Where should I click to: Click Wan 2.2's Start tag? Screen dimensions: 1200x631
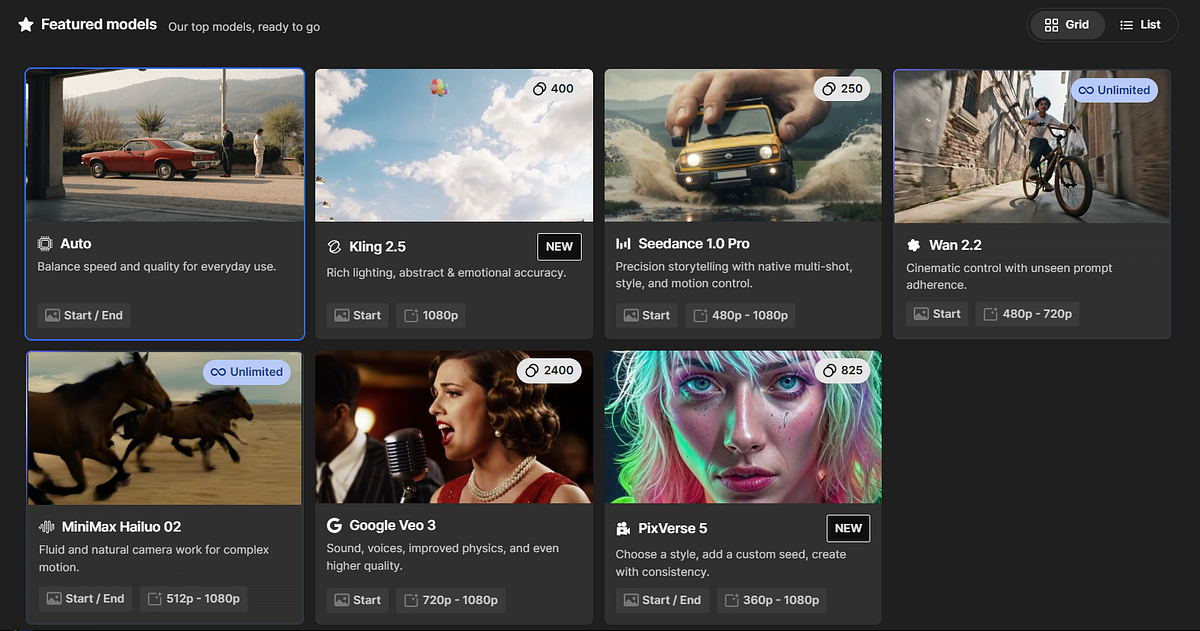(x=938, y=314)
